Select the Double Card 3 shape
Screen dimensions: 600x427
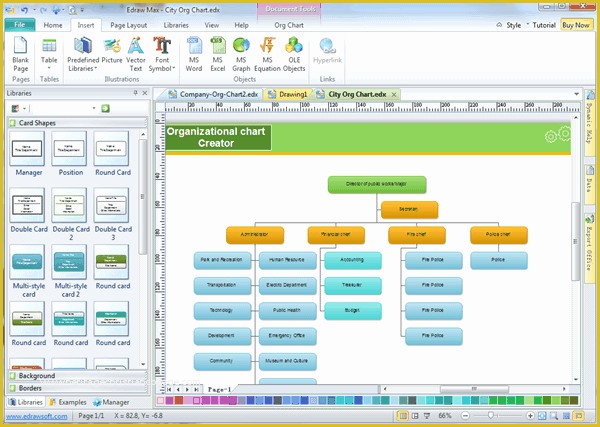[x=113, y=214]
